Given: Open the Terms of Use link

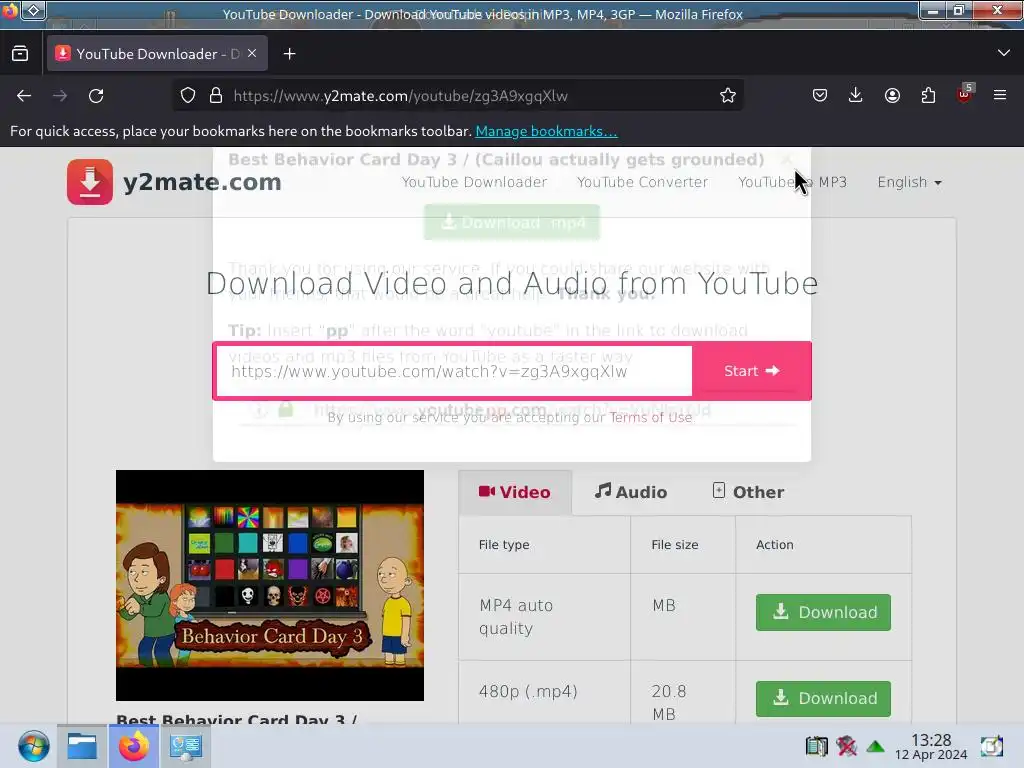Looking at the screenshot, I should 650,418.
